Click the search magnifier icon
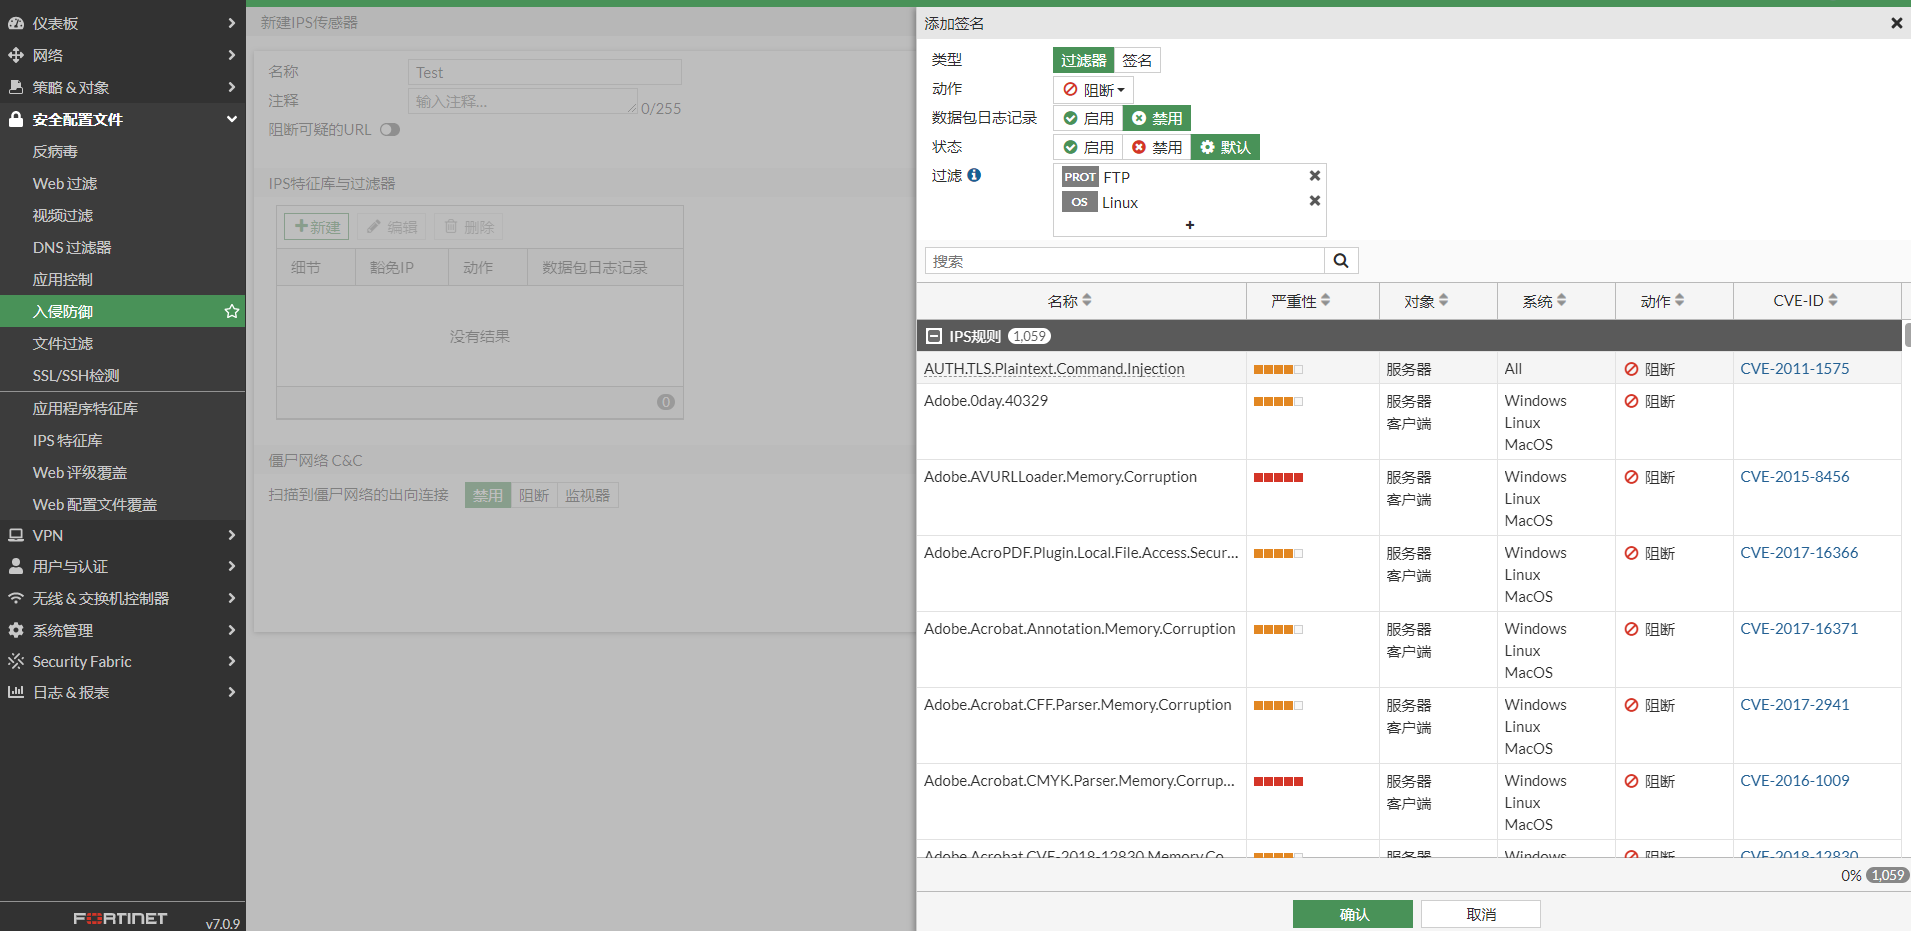 coord(1341,261)
